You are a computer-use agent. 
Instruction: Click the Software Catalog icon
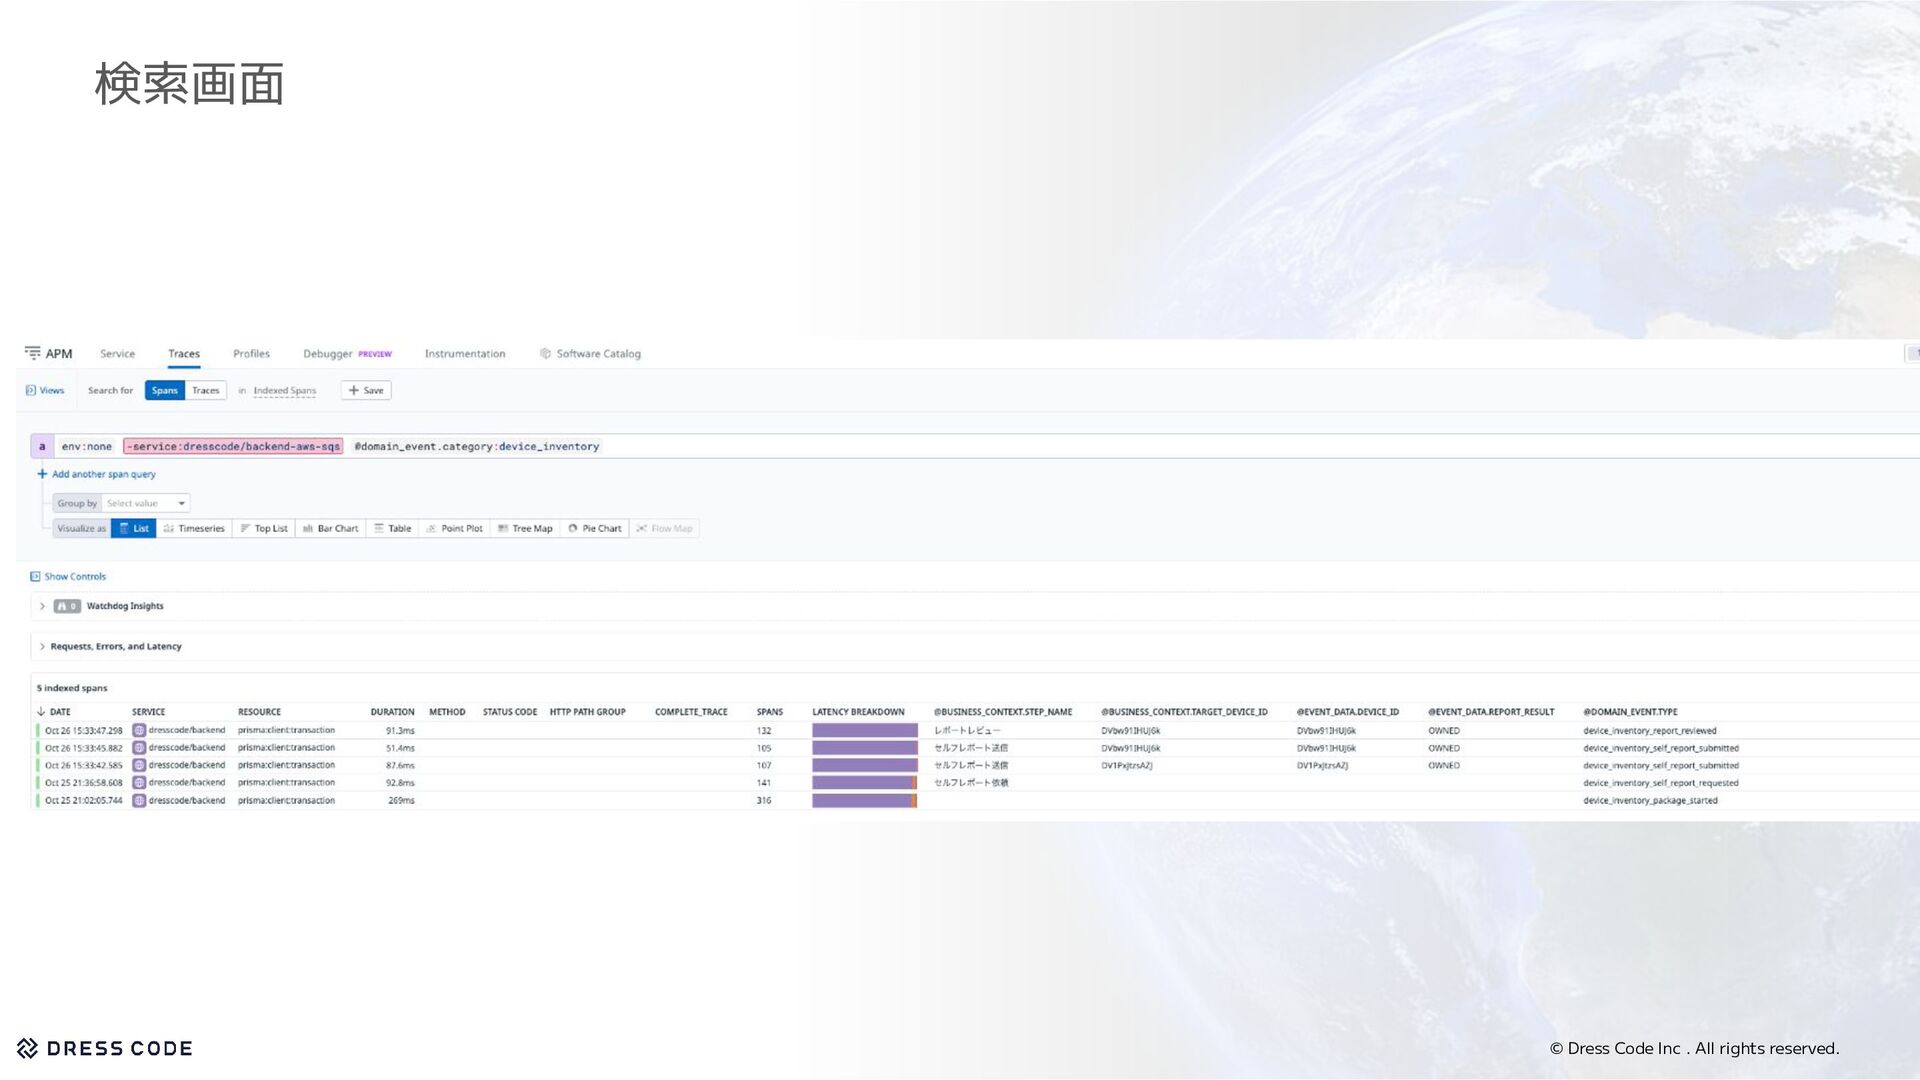tap(545, 354)
